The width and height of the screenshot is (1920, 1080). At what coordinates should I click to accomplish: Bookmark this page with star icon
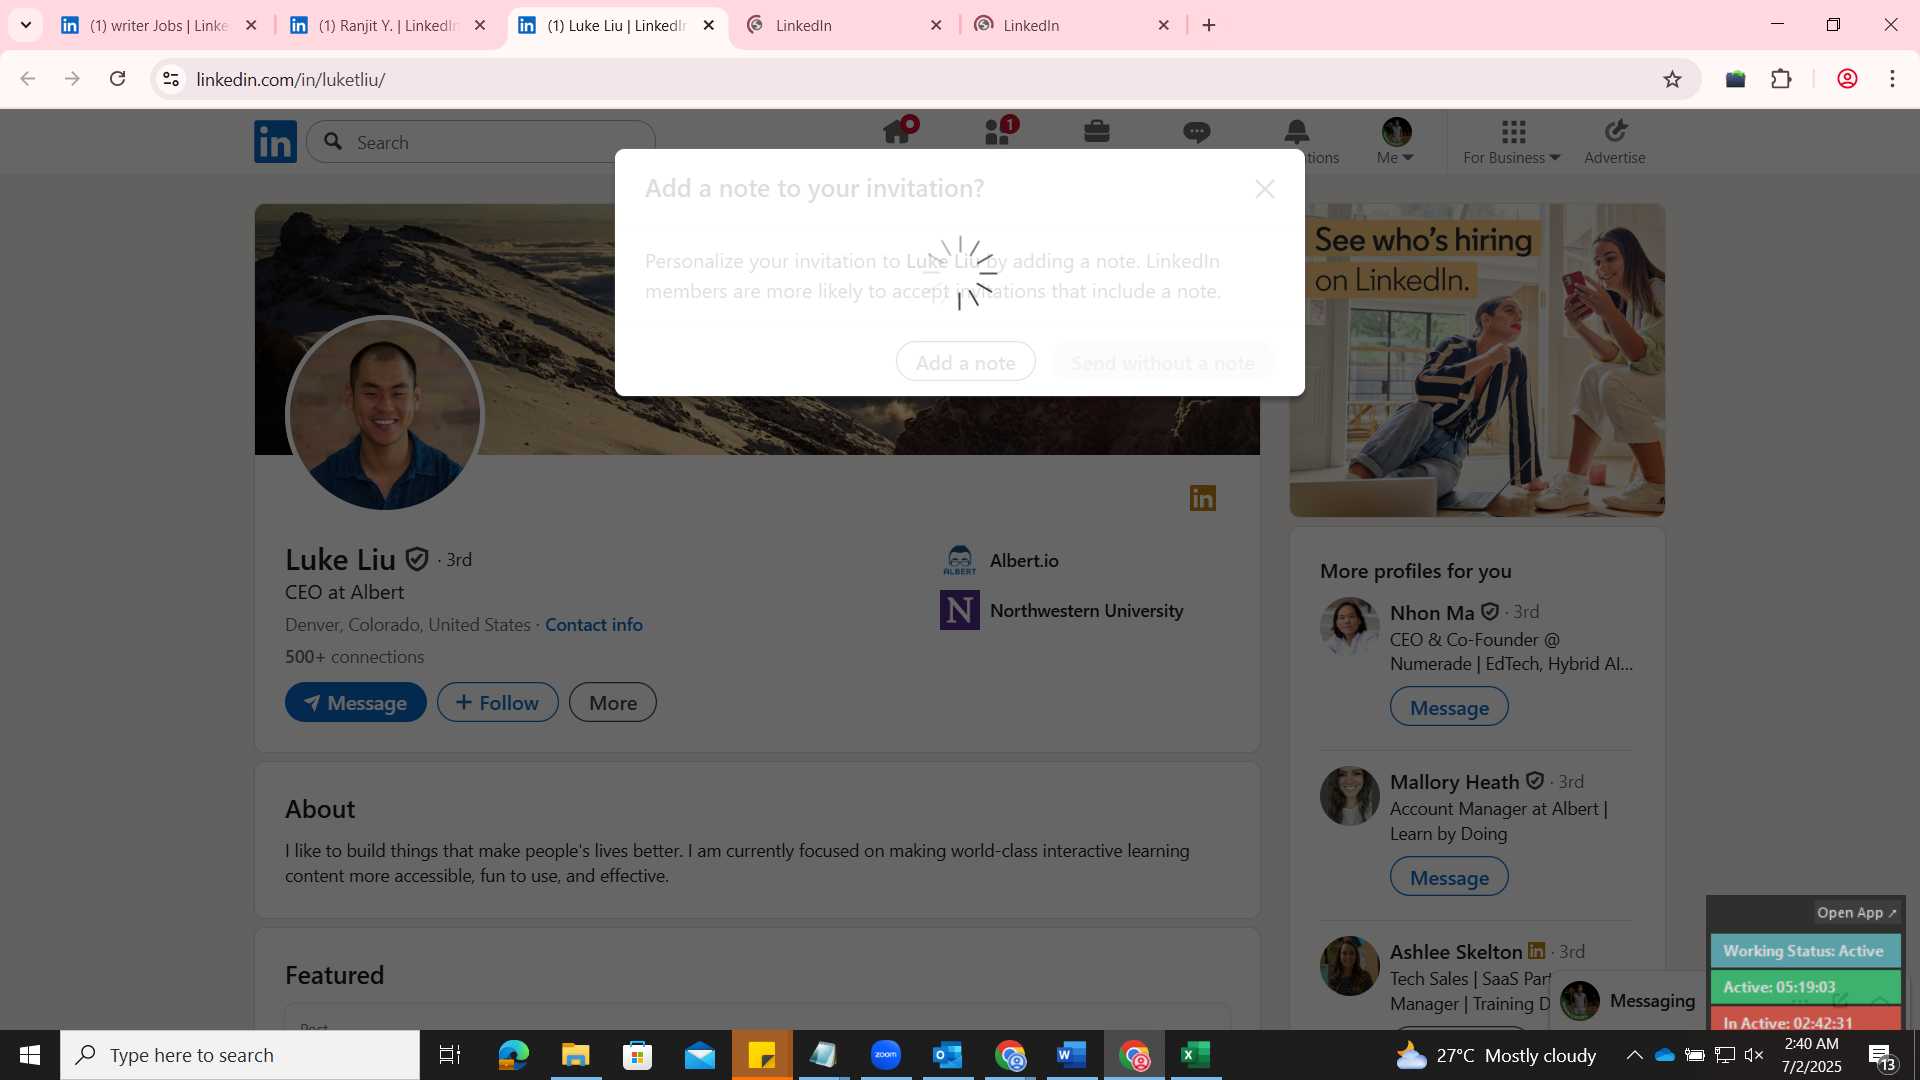[x=1672, y=79]
